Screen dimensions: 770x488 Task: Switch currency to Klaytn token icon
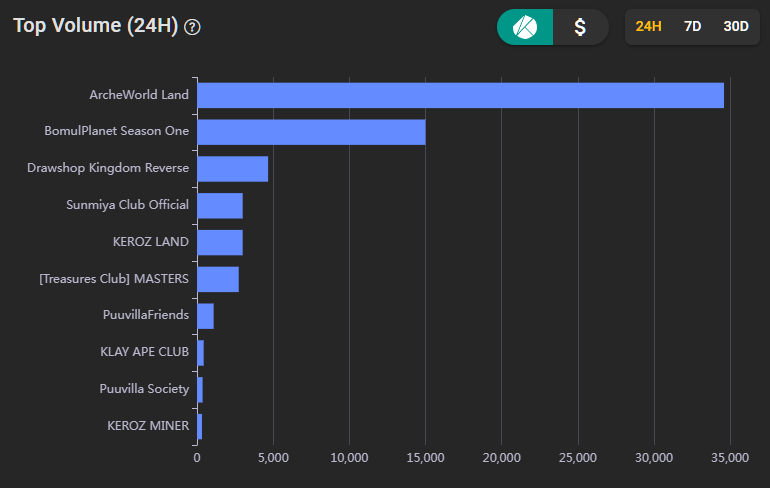[525, 27]
